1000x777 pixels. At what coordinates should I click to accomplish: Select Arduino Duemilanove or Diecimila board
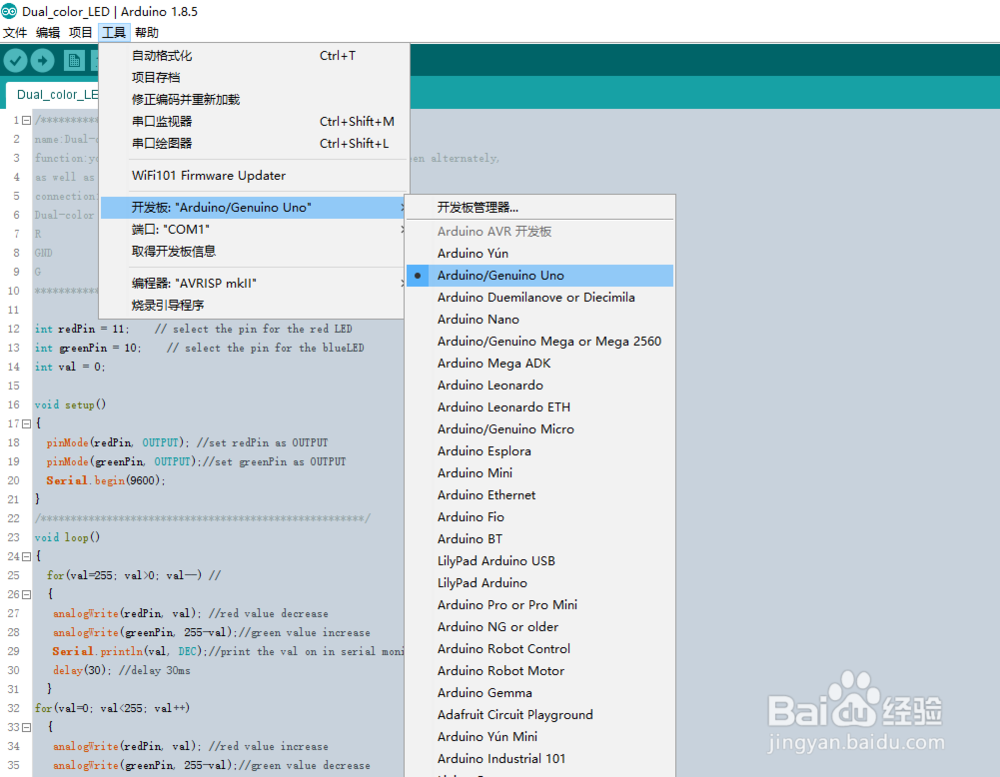[540, 297]
